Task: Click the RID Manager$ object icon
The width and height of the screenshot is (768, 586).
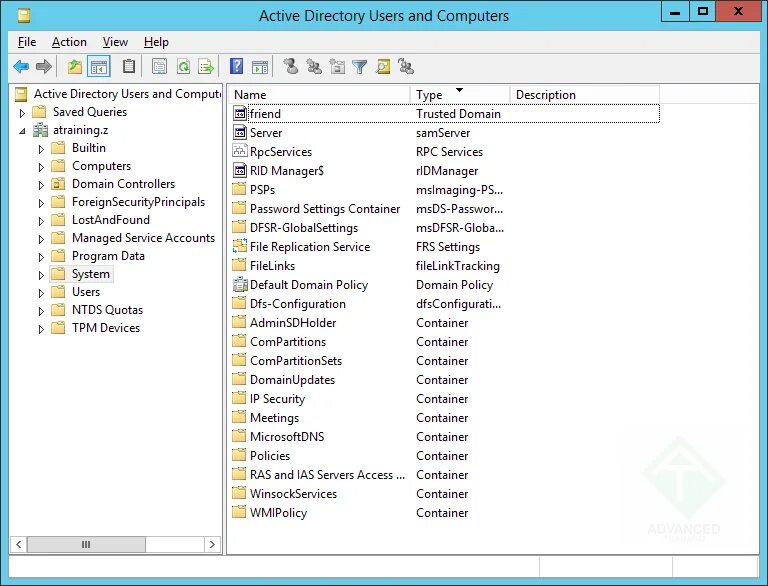Action: click(x=240, y=171)
